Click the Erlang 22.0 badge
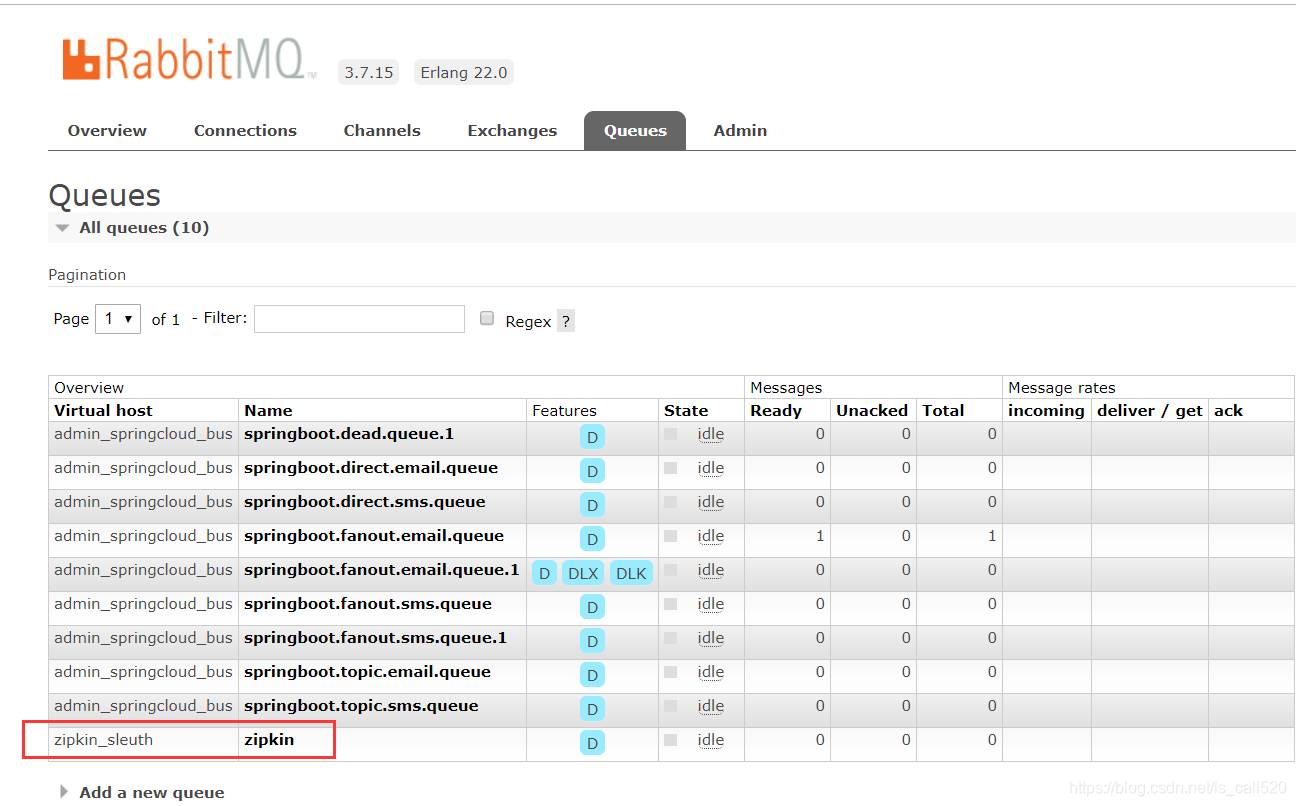The image size is (1296, 806). 463,72
